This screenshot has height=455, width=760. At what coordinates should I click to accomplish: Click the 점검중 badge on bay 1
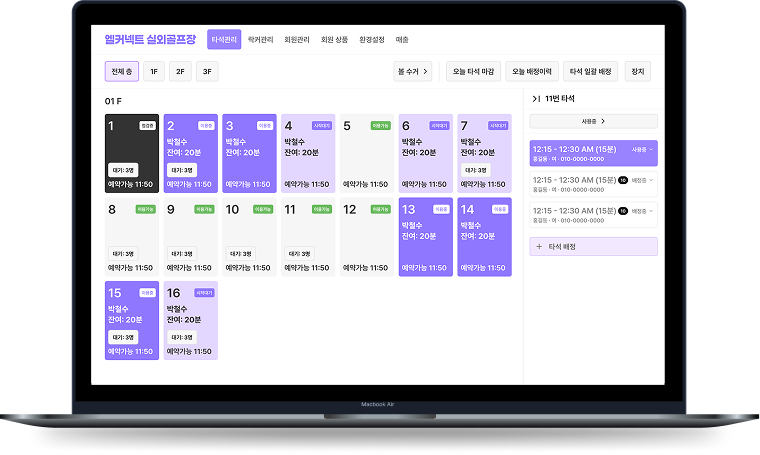[147, 126]
